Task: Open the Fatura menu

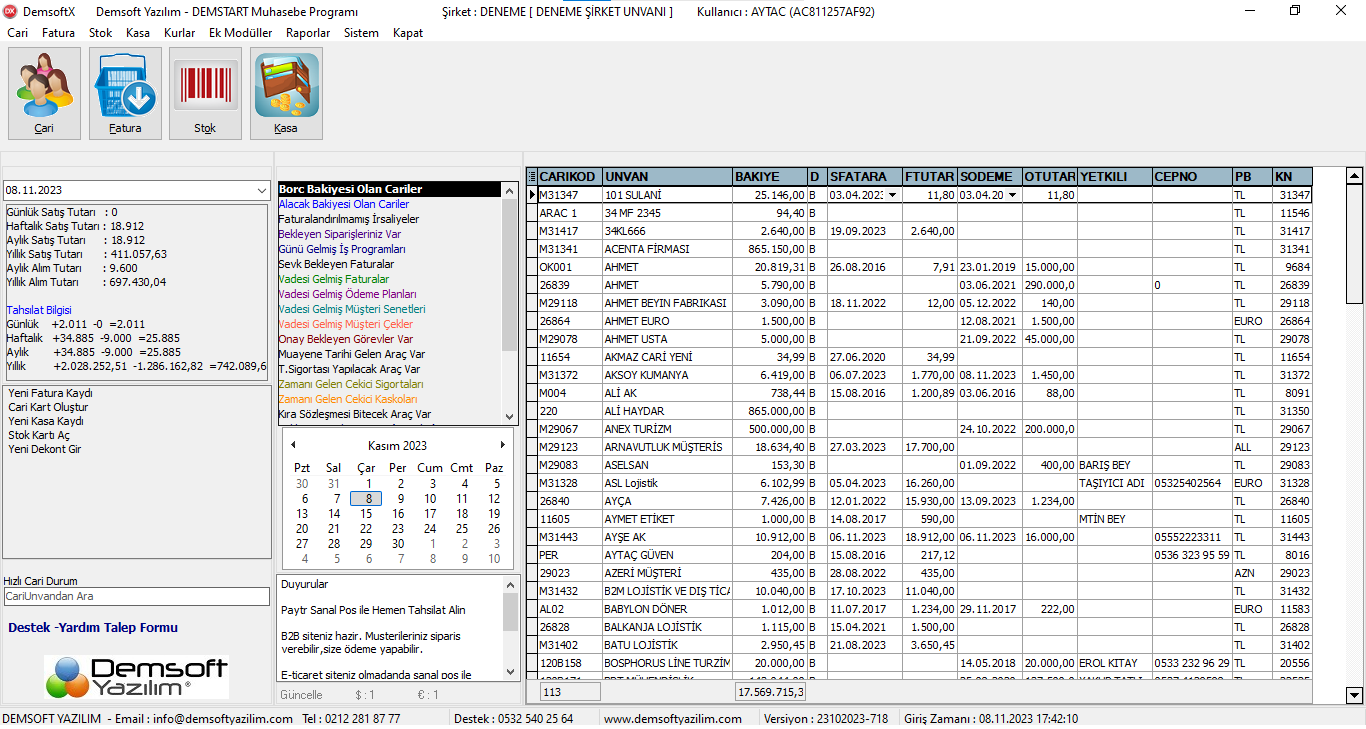Action: (x=59, y=33)
